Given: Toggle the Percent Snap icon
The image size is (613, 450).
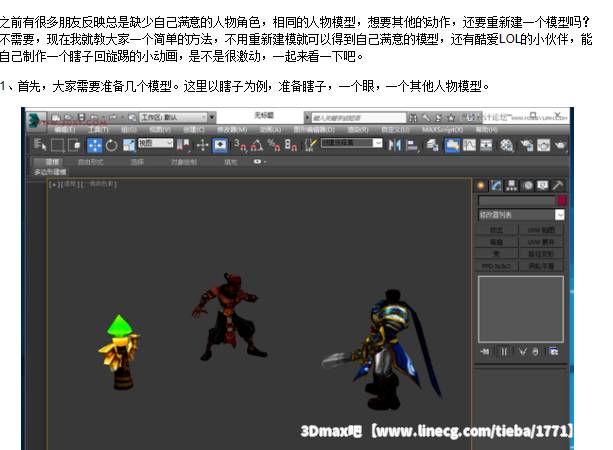Looking at the screenshot, I should click(274, 145).
